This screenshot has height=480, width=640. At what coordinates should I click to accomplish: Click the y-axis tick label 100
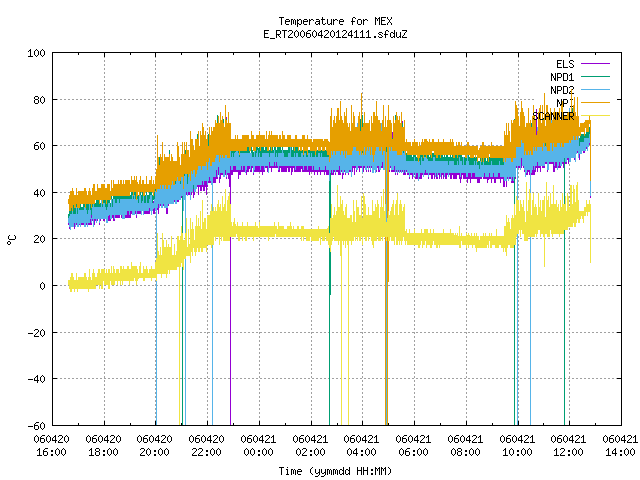pyautogui.click(x=36, y=53)
